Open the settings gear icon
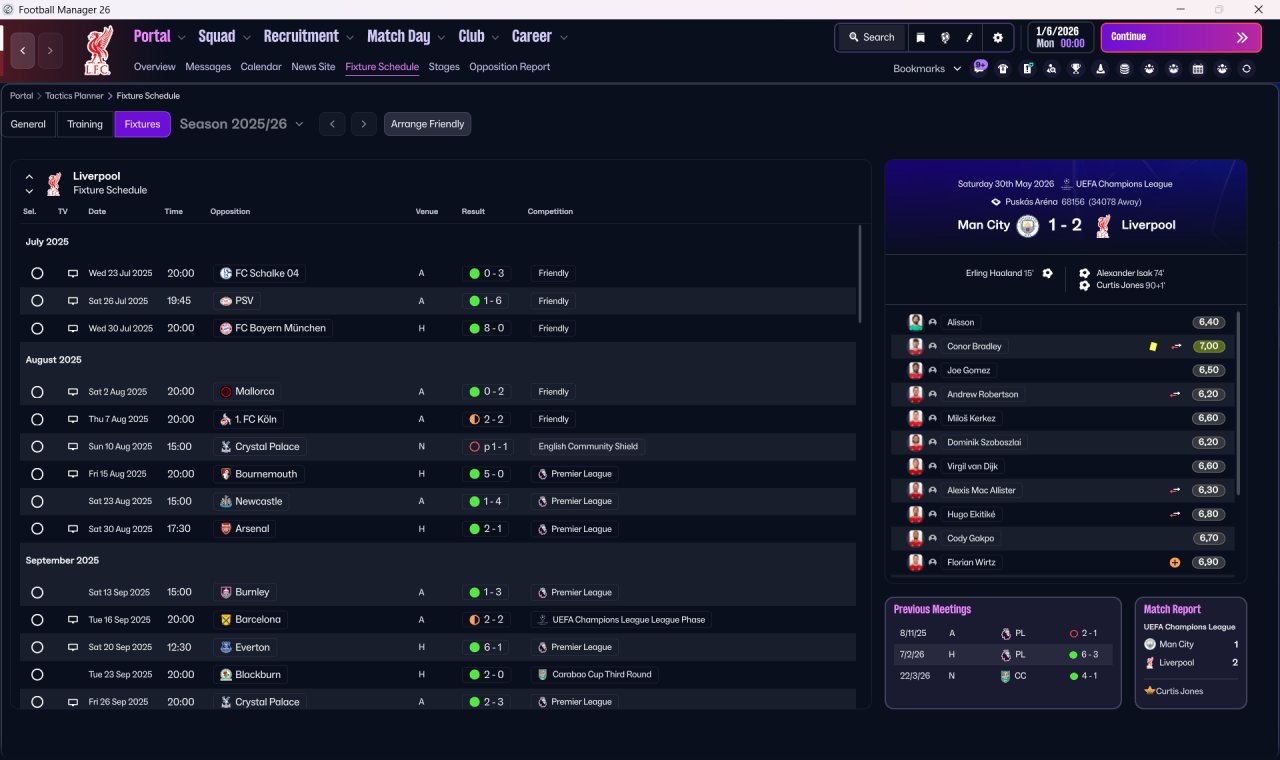 (997, 38)
